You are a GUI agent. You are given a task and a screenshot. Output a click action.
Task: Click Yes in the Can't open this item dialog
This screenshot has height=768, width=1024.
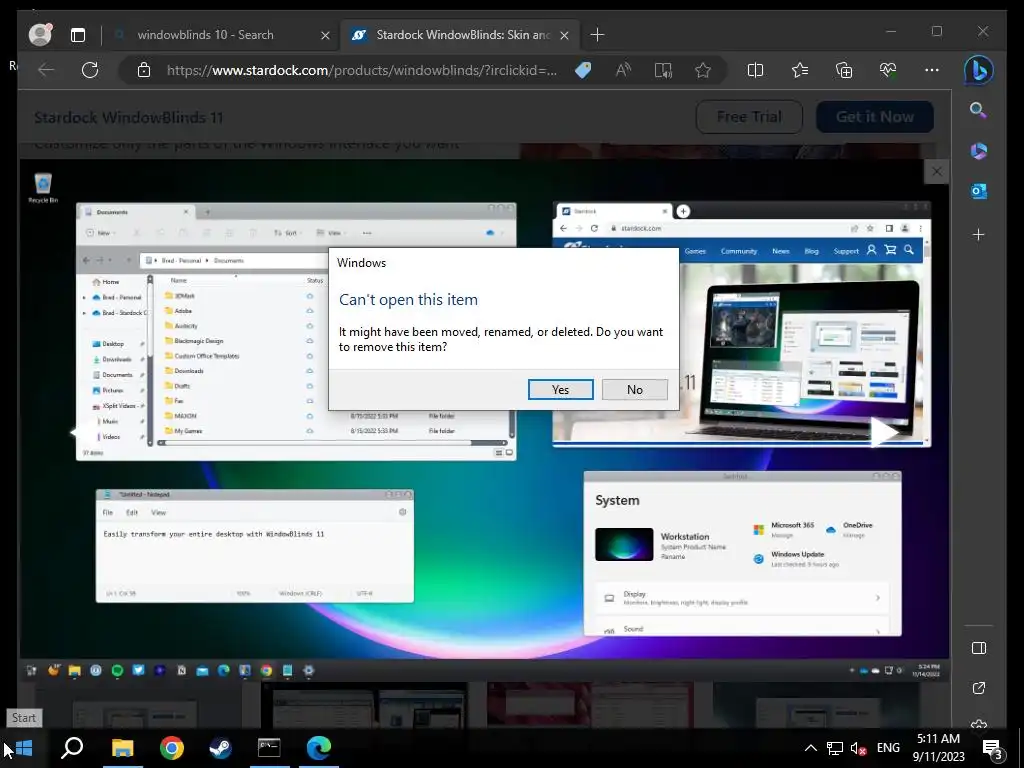tap(560, 389)
